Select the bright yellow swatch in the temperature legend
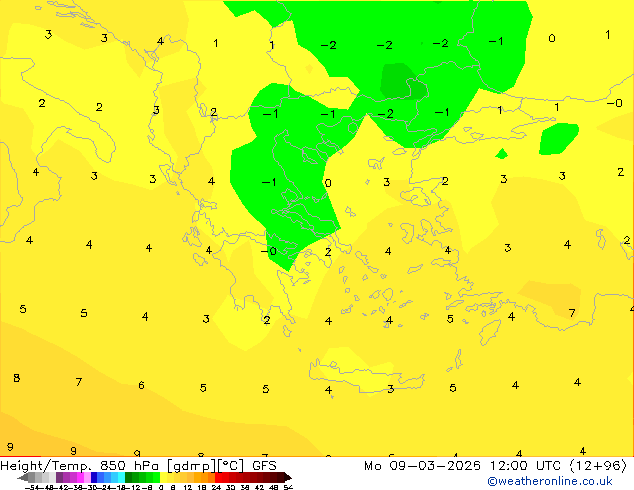The height and width of the screenshot is (490, 634). [163, 477]
